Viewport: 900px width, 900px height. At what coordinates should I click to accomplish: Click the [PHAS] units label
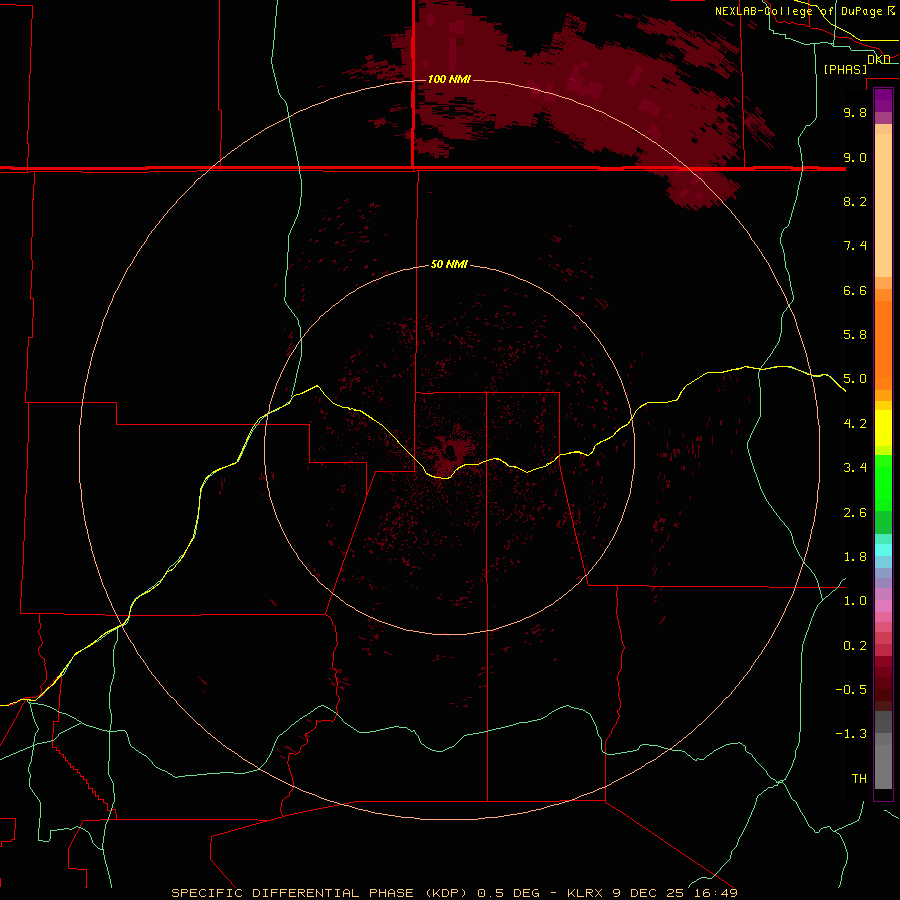click(845, 69)
